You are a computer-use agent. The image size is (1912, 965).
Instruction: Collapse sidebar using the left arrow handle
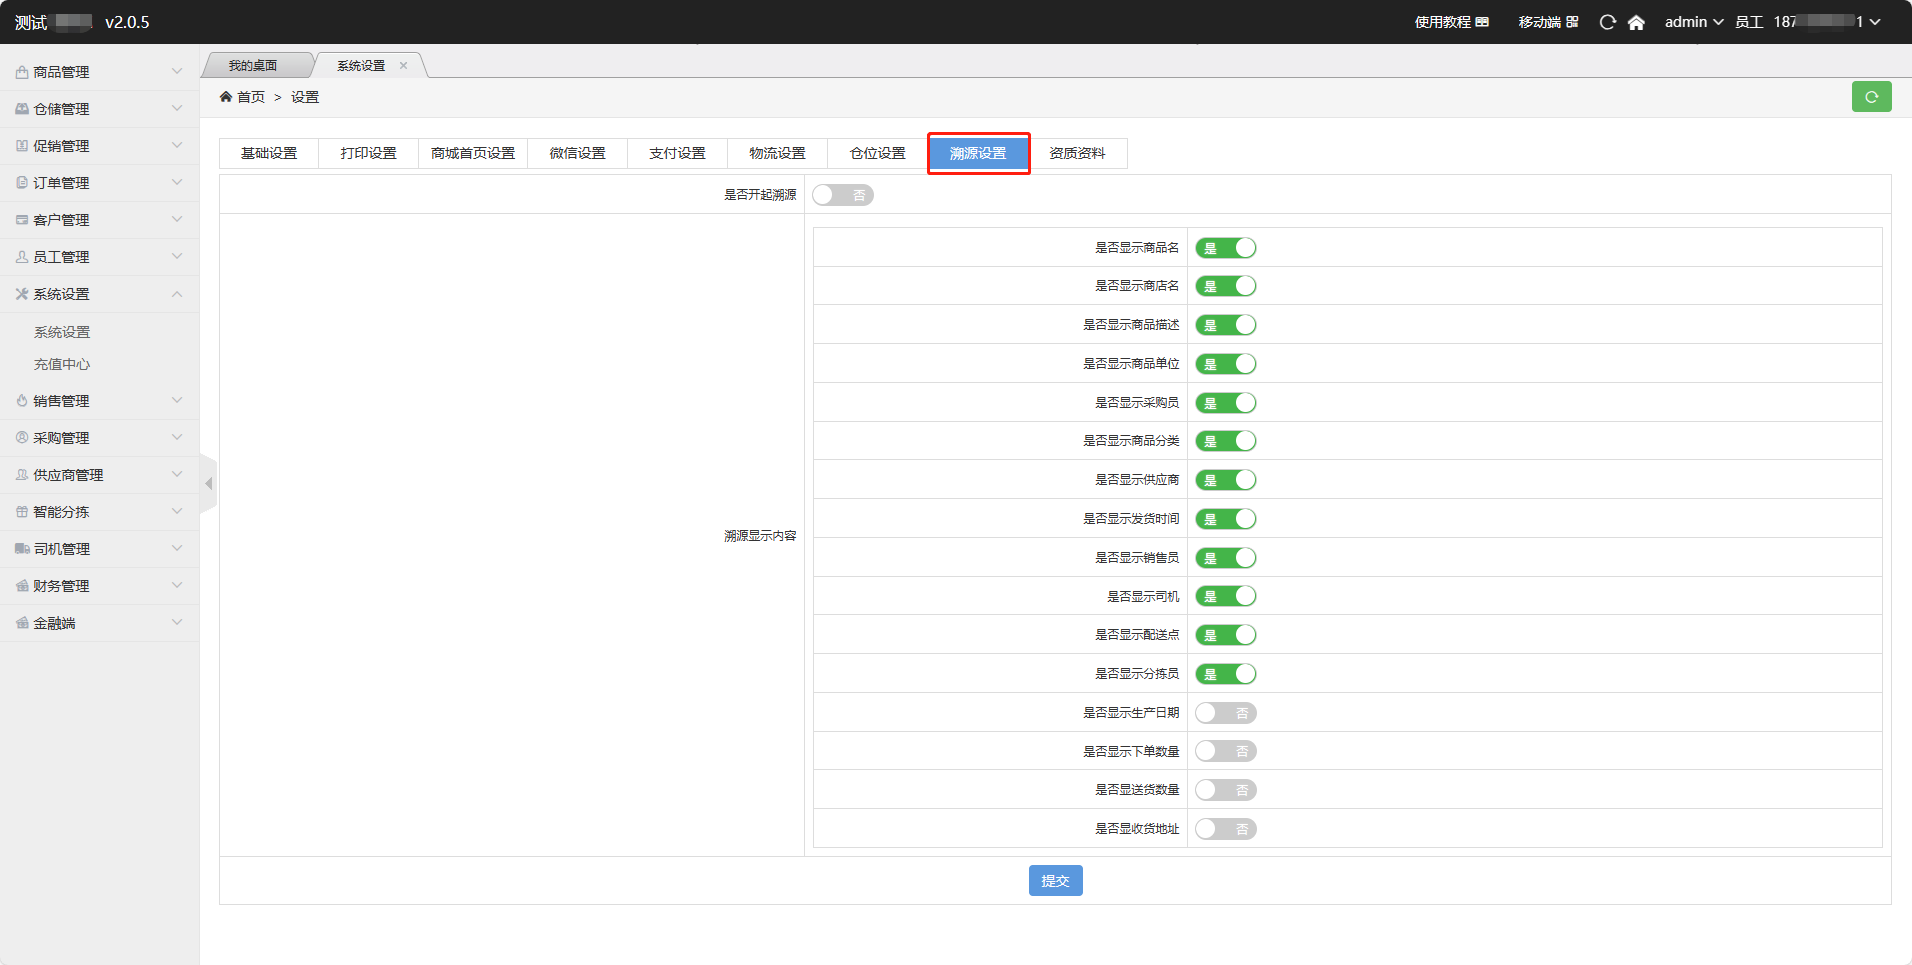tap(208, 484)
